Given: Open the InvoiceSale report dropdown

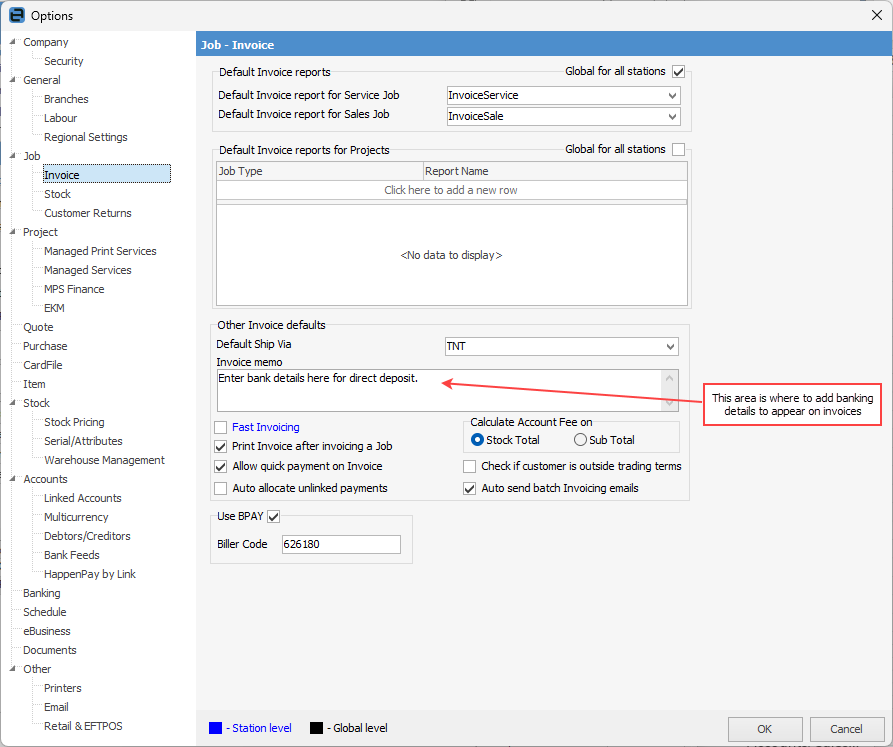Looking at the screenshot, I should tap(670, 116).
